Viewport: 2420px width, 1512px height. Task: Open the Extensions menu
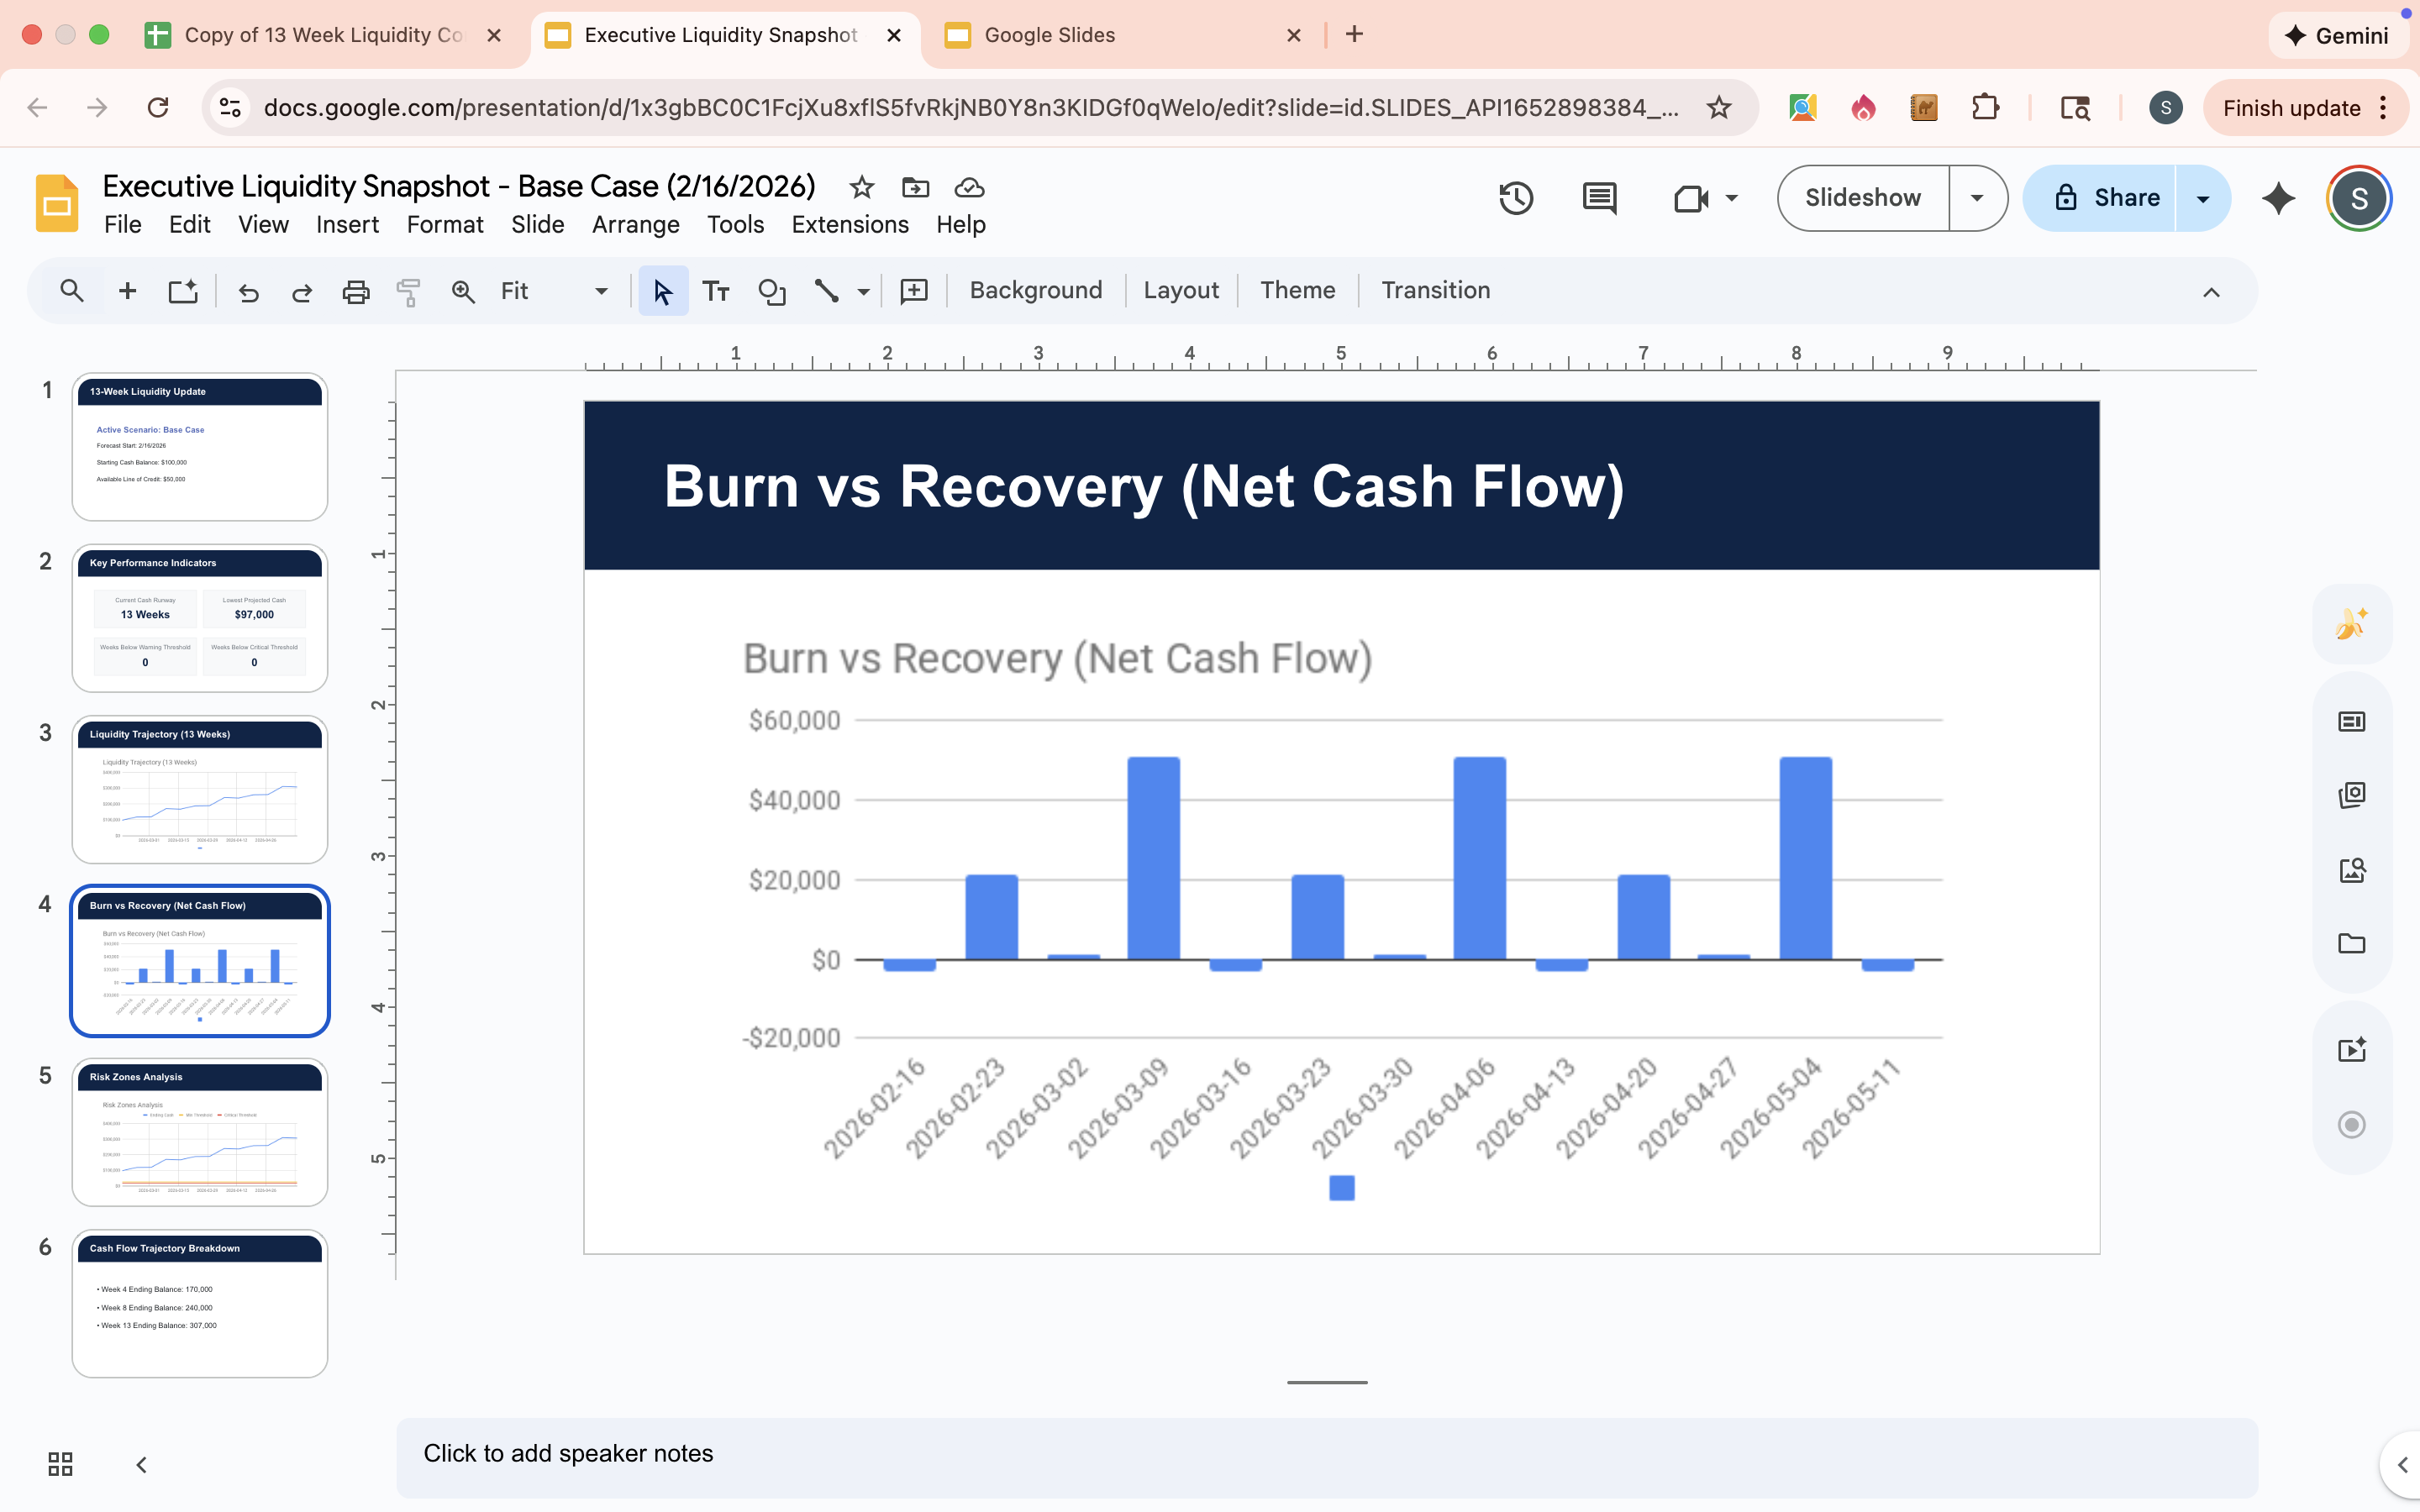point(850,225)
